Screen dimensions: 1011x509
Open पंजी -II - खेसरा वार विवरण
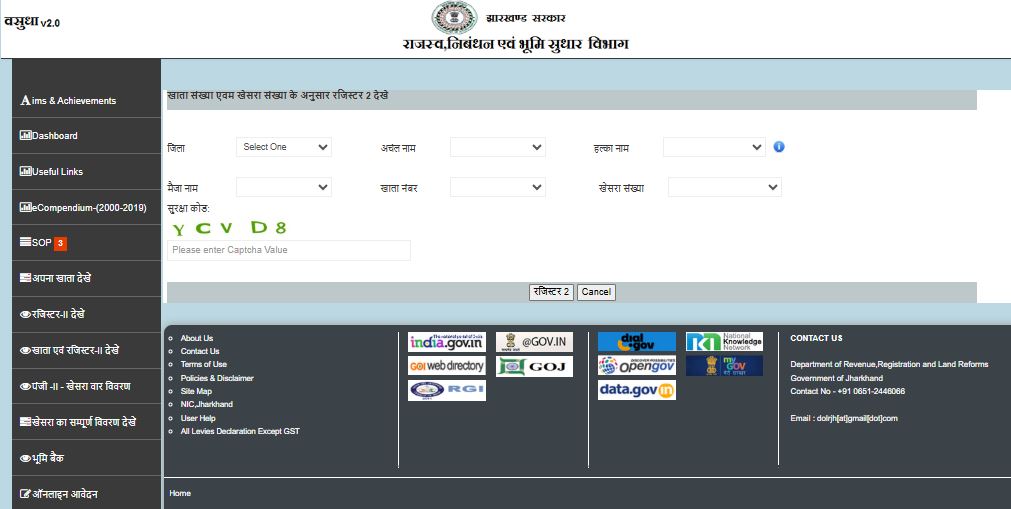pos(86,386)
